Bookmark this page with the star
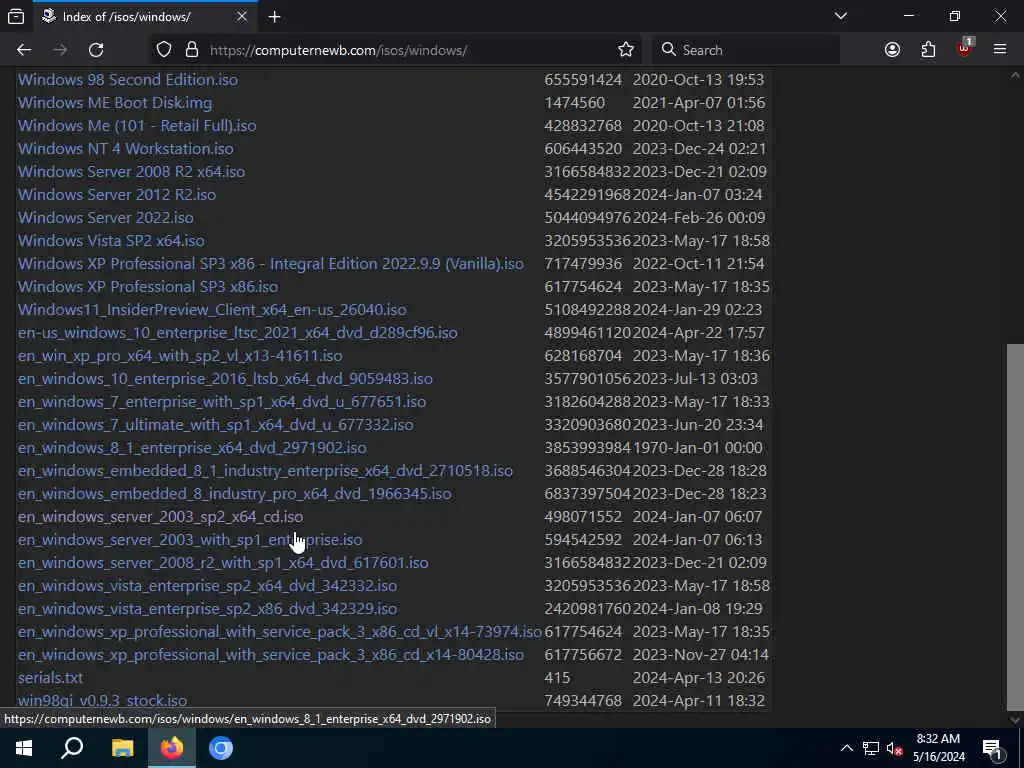Image resolution: width=1024 pixels, height=768 pixels. (x=626, y=50)
